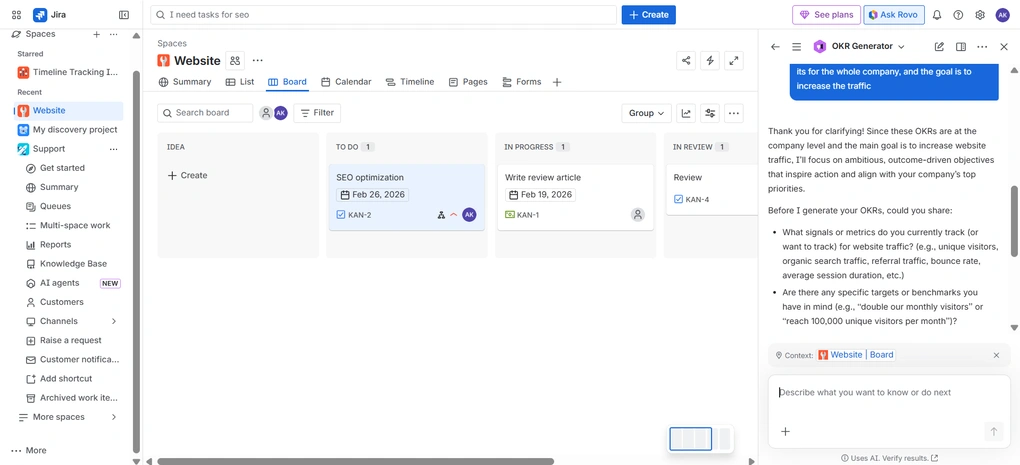Open the Website Board context link

pos(856,355)
